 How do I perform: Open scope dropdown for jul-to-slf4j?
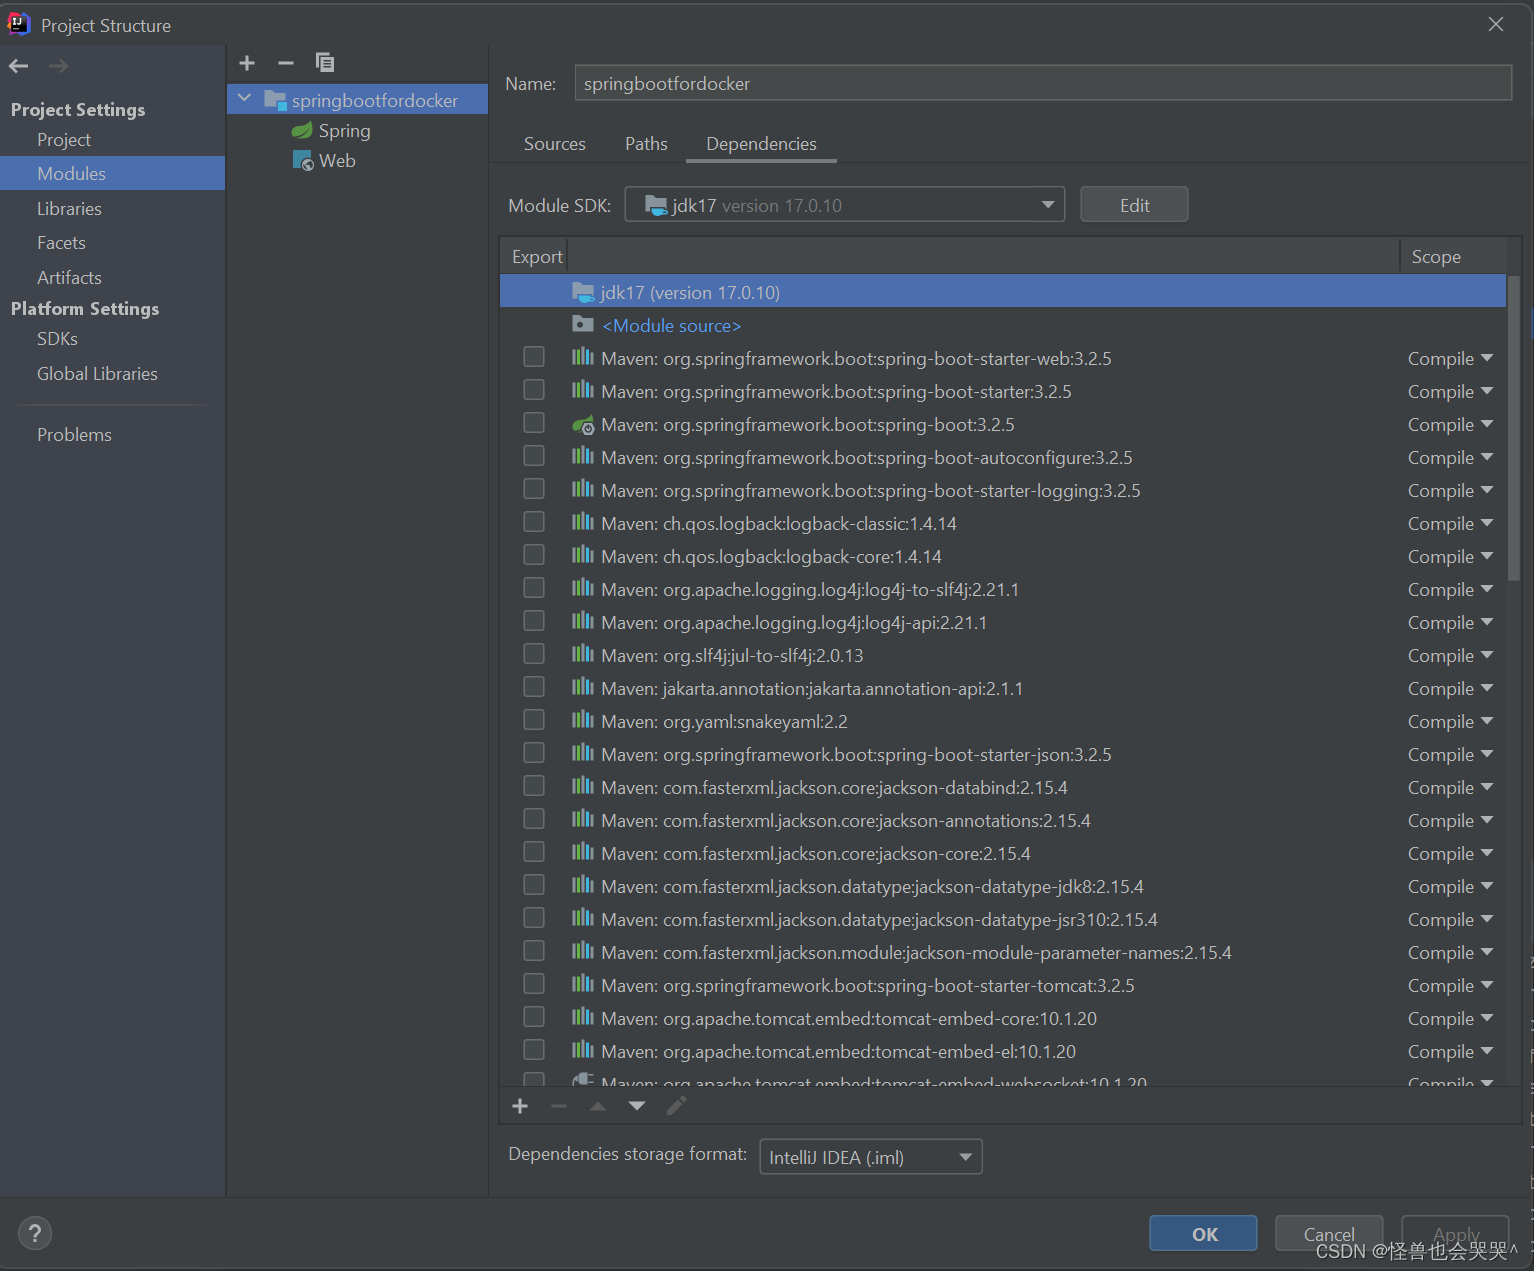pos(1450,655)
